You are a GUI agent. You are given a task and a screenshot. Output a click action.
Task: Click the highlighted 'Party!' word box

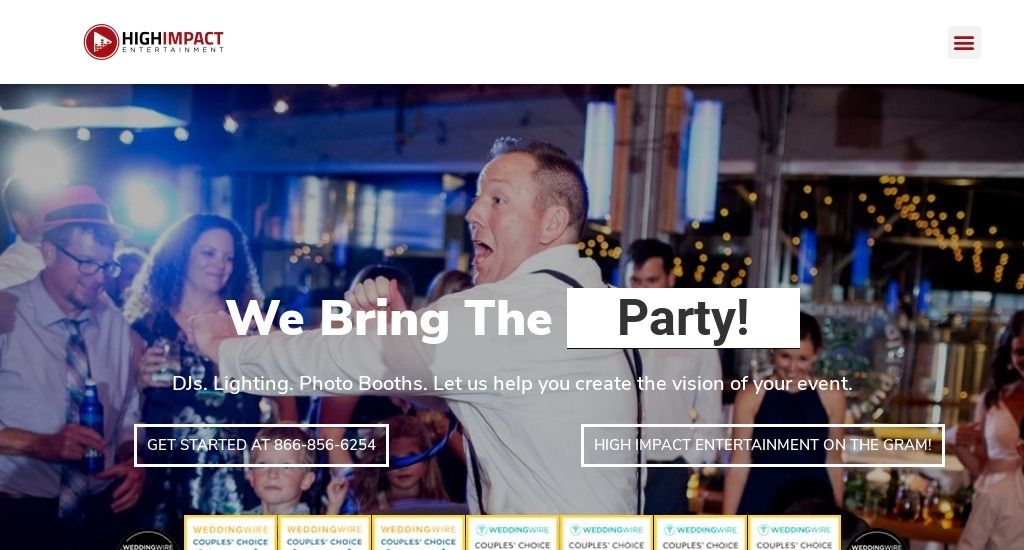pyautogui.click(x=683, y=318)
